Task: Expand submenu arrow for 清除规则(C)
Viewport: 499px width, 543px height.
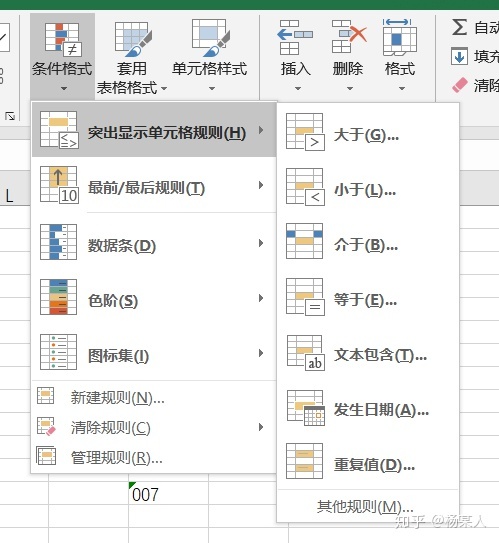Action: [x=261, y=427]
